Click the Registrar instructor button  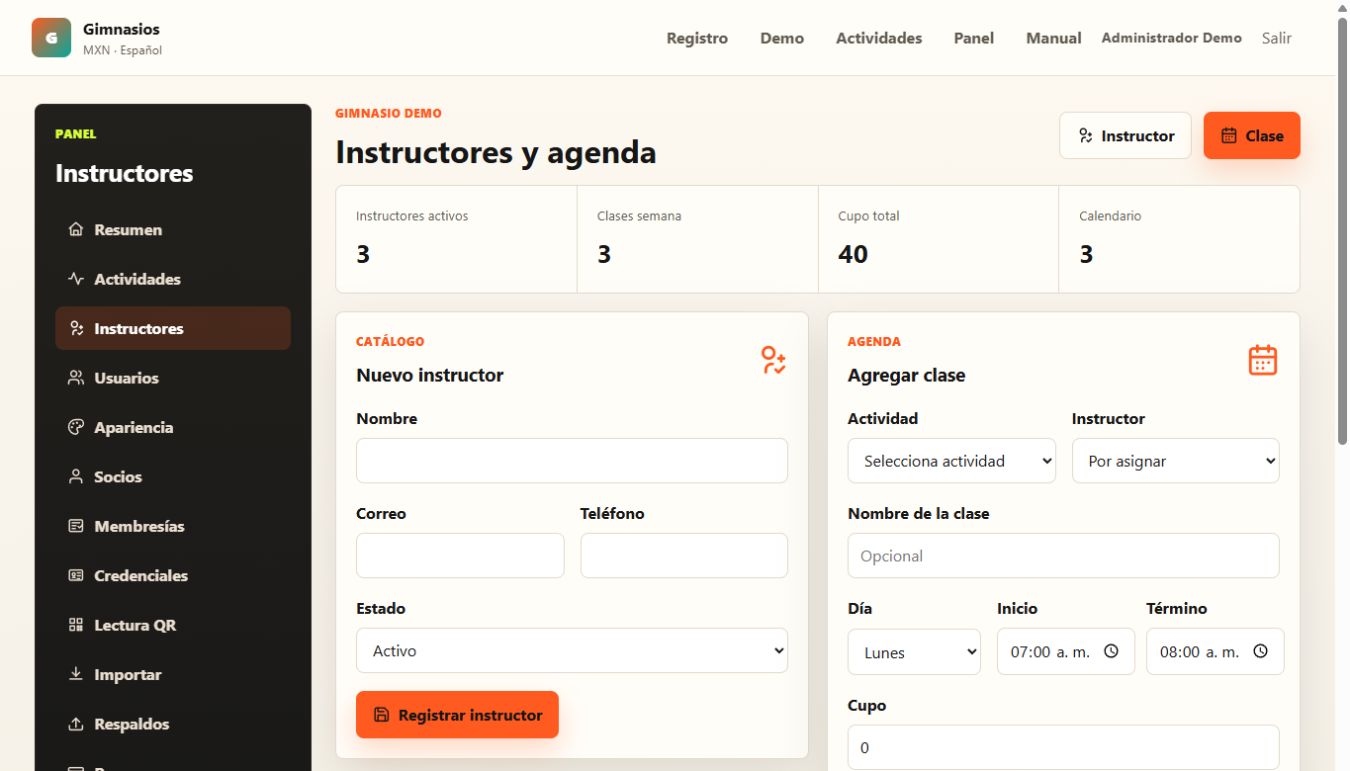tap(457, 715)
